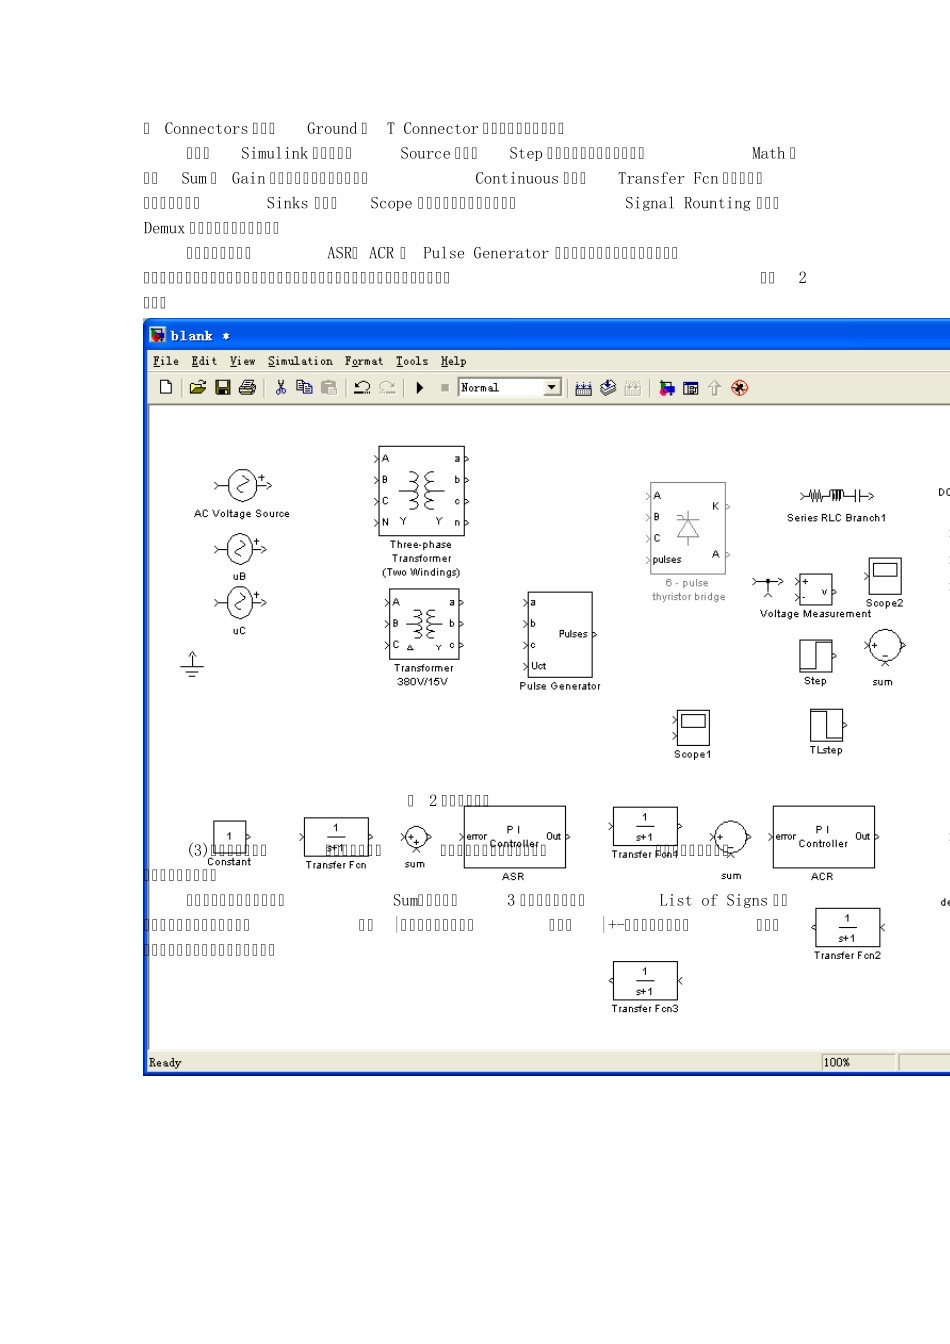Image resolution: width=950 pixels, height=1344 pixels.
Task: Open the Tools menu
Action: click(x=412, y=361)
